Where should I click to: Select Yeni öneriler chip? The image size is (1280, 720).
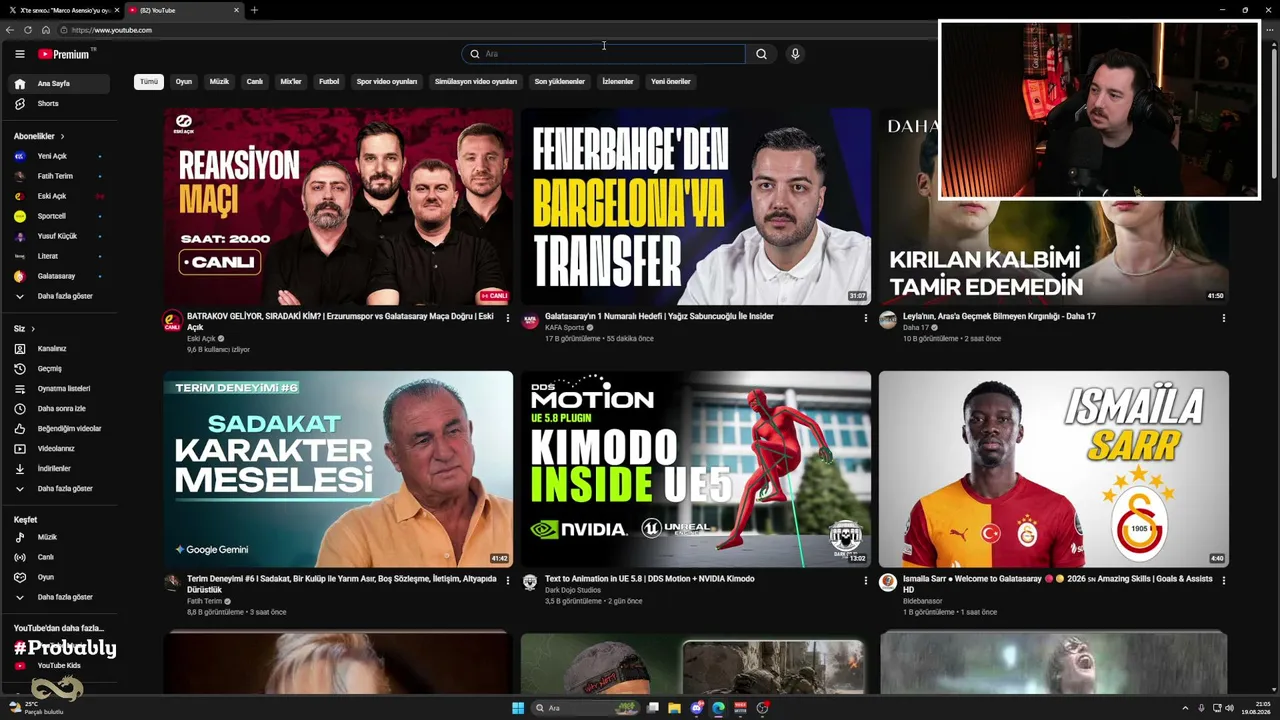coord(671,82)
